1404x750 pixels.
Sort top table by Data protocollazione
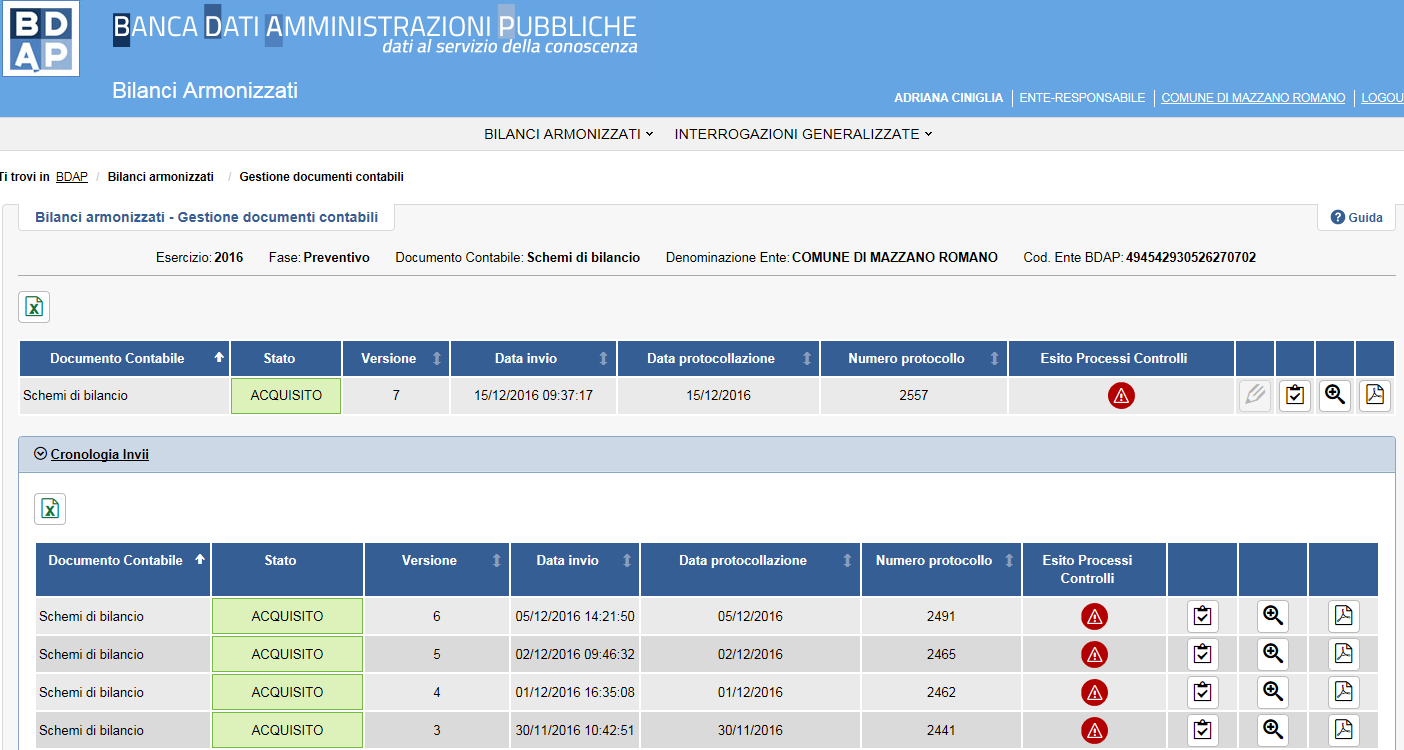coord(718,359)
